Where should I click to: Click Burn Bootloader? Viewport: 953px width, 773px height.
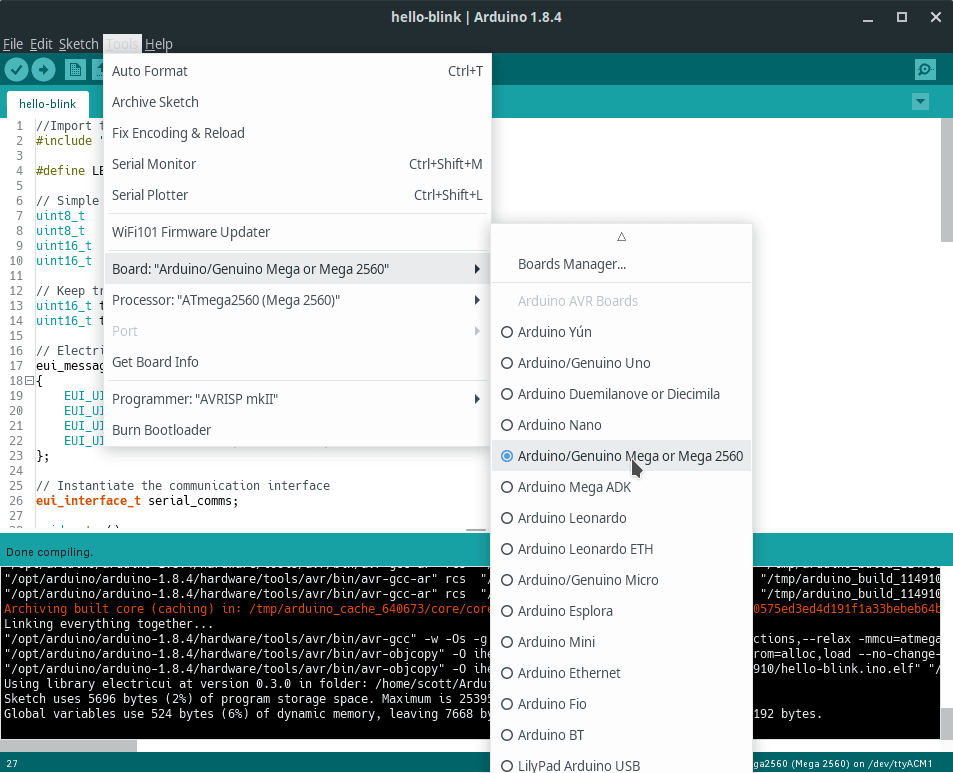pos(161,430)
